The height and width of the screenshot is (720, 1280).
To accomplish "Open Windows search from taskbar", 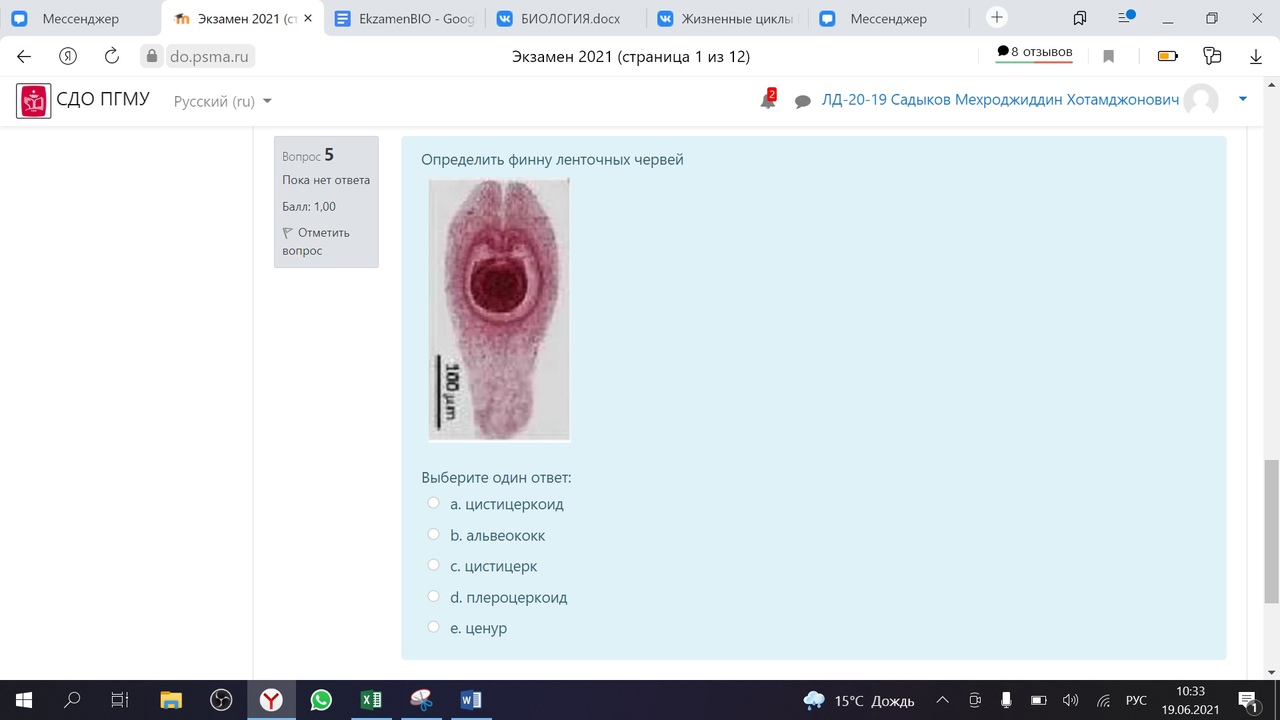I will click(72, 700).
